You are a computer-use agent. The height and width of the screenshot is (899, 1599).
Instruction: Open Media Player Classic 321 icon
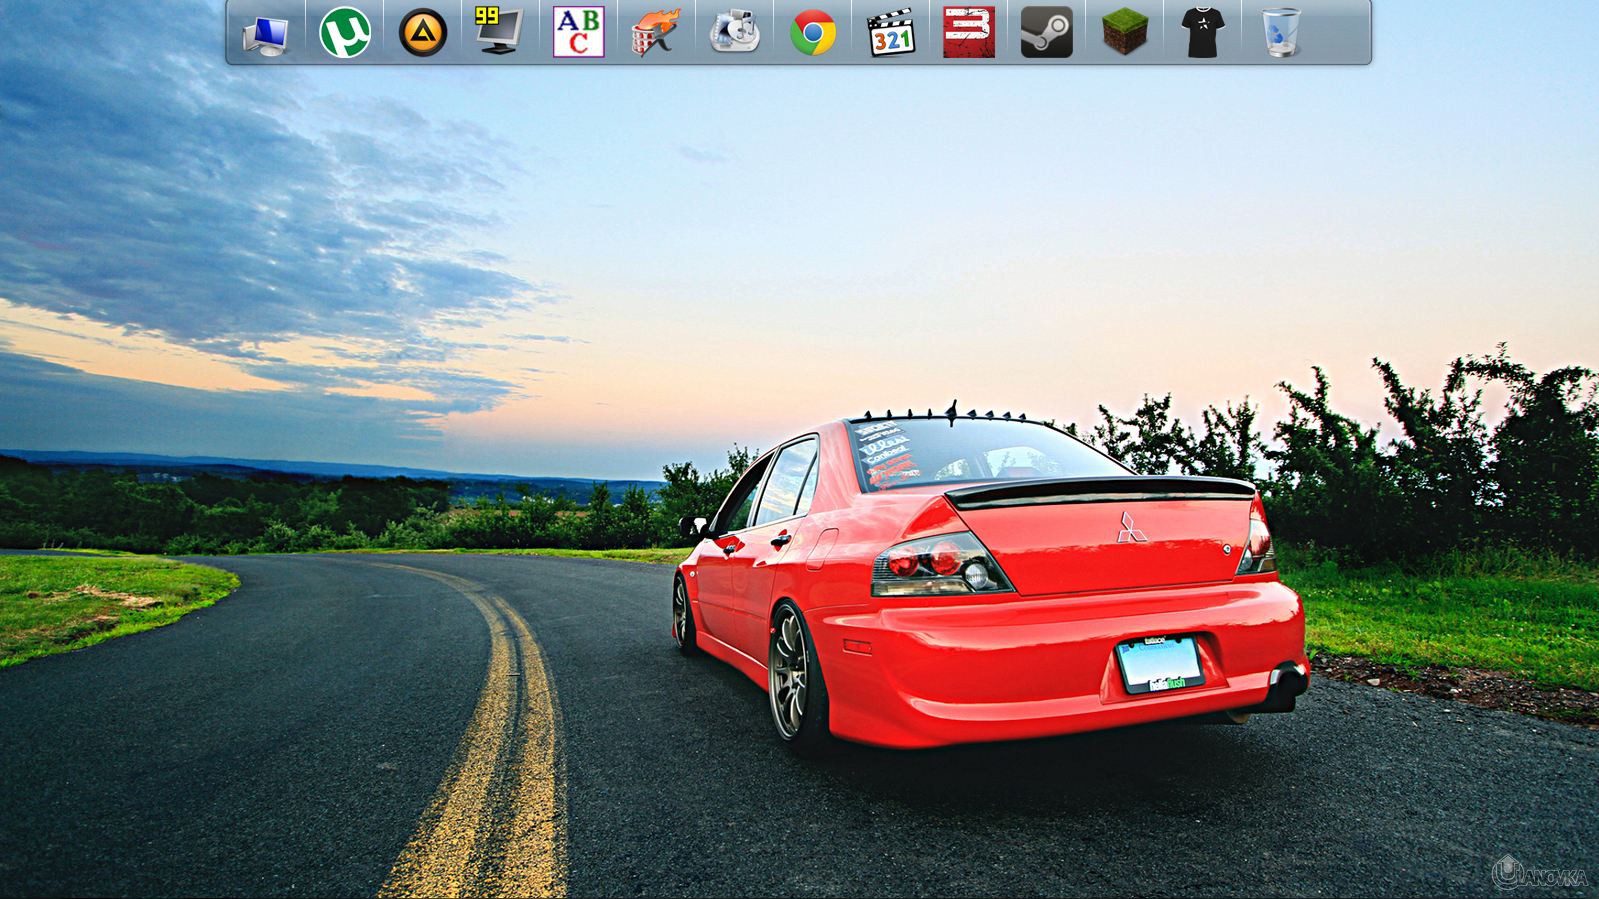coord(890,33)
